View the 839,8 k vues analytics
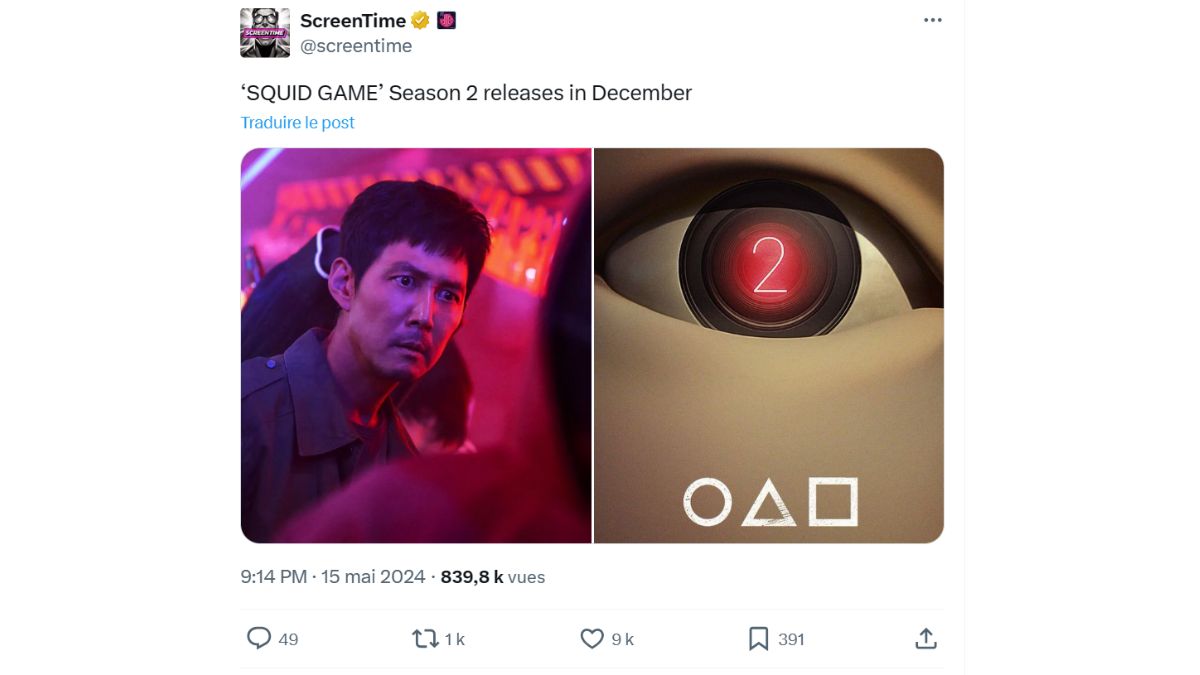1200x675 pixels. (x=491, y=577)
